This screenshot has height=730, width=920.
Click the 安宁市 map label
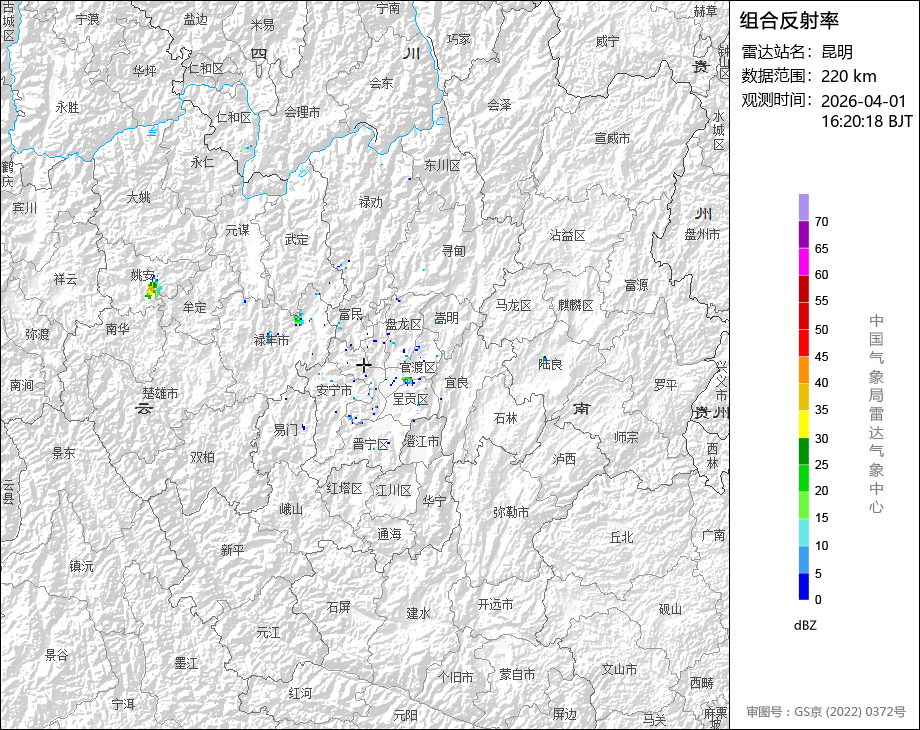coord(334,390)
